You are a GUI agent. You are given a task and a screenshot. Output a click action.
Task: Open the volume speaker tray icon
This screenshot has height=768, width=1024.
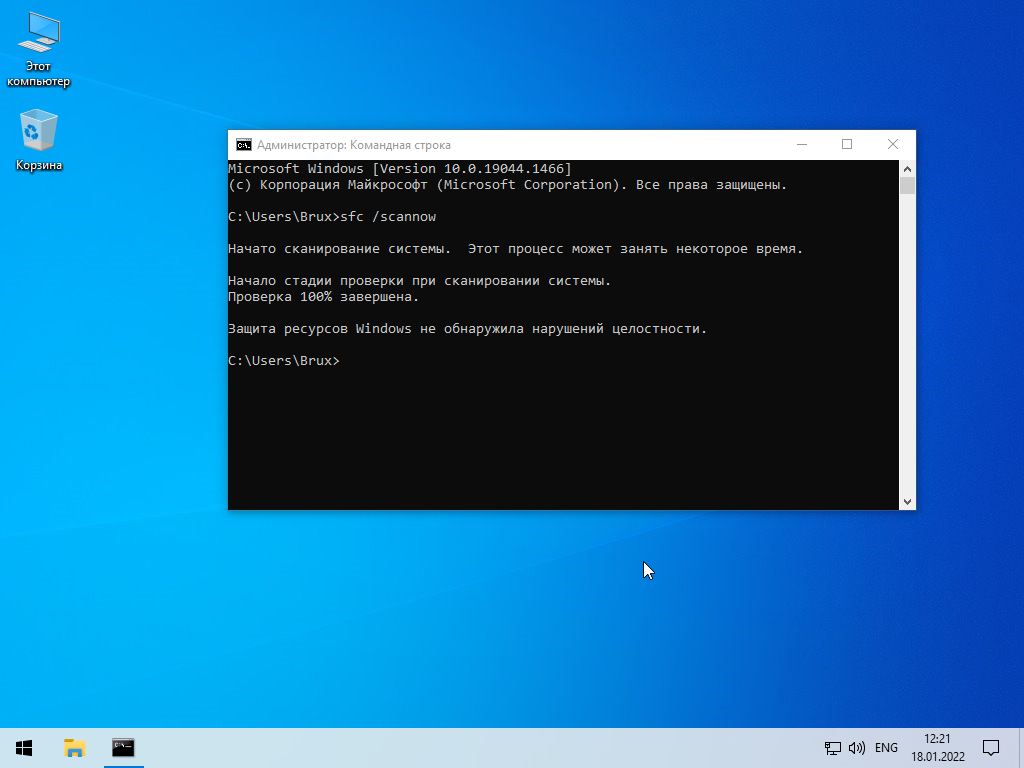[857, 748]
